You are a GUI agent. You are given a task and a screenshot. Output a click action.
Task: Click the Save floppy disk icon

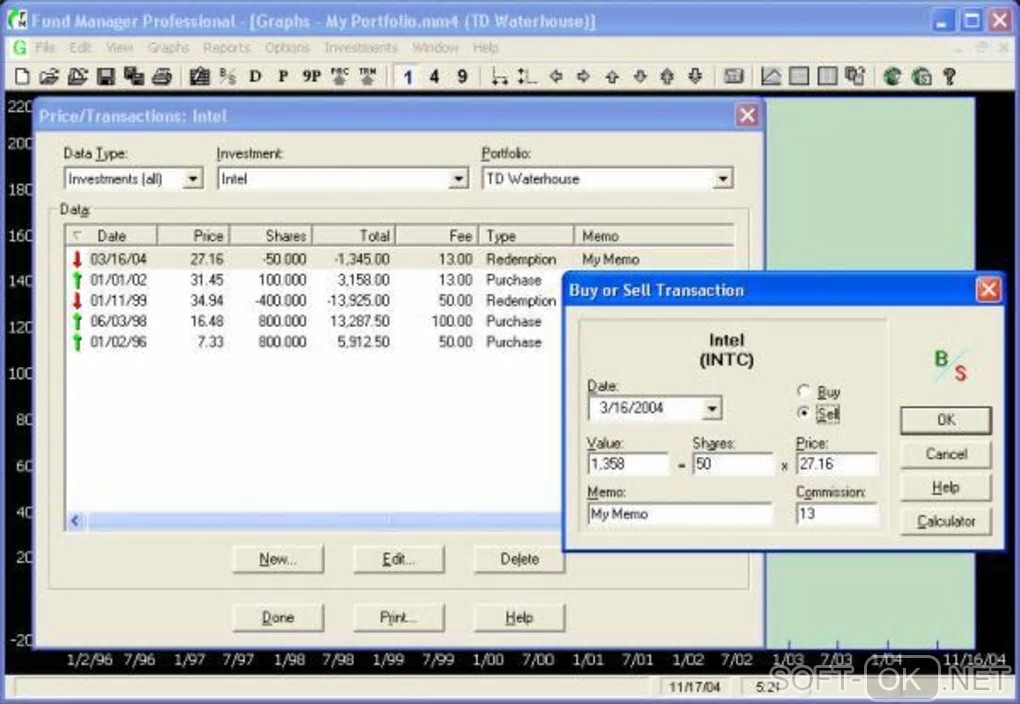[x=105, y=77]
